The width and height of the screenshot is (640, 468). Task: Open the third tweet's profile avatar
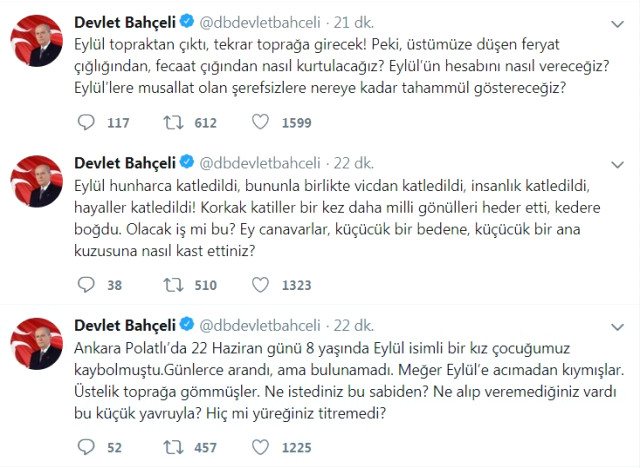click(x=36, y=346)
